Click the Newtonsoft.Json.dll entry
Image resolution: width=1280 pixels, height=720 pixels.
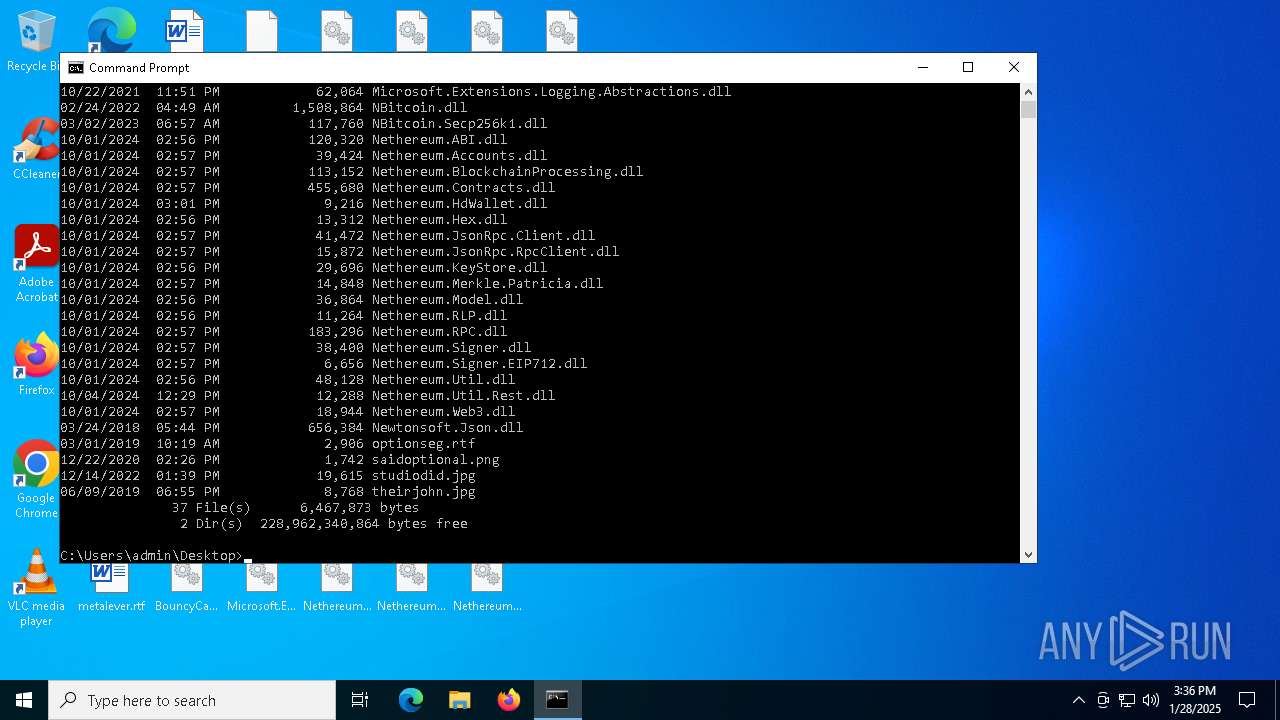(448, 428)
